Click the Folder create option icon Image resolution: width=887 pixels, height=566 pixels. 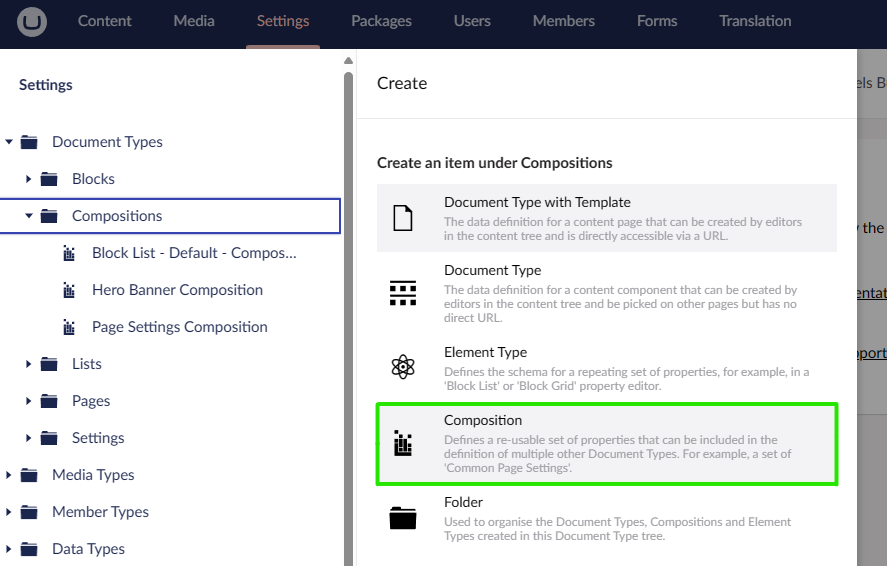pyautogui.click(x=403, y=518)
